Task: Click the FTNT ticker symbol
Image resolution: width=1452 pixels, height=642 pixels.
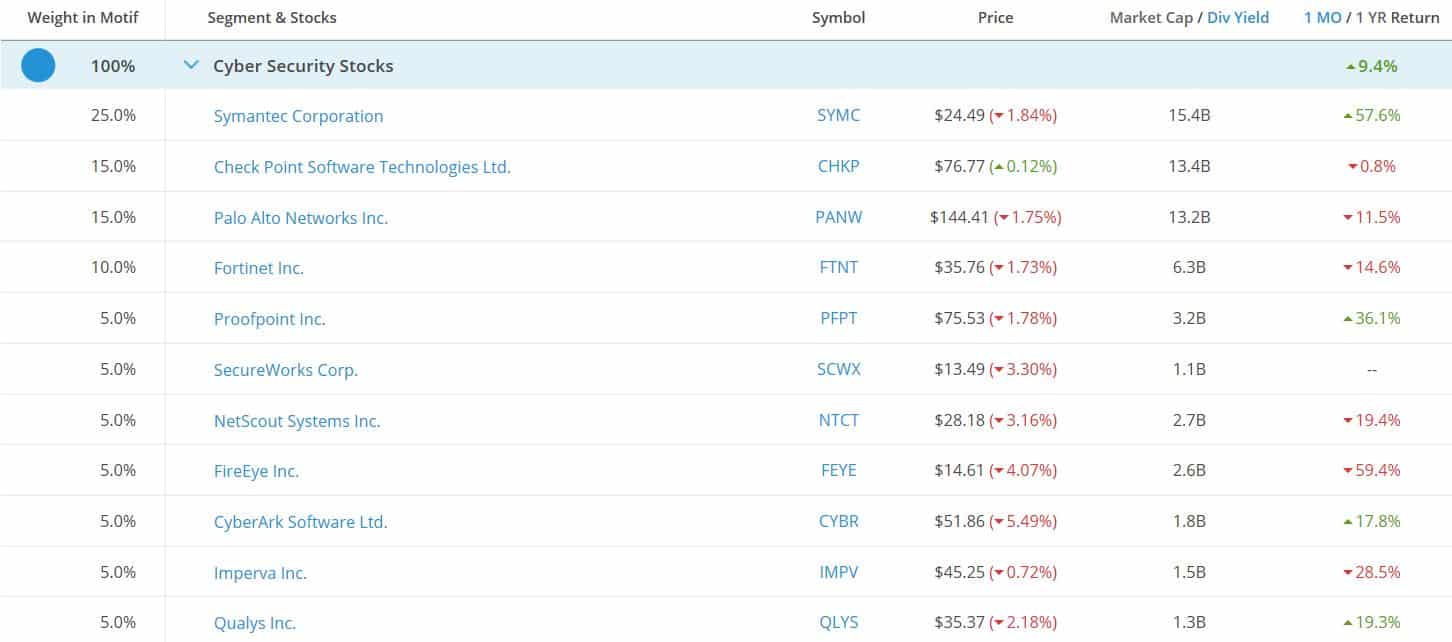Action: [x=838, y=268]
